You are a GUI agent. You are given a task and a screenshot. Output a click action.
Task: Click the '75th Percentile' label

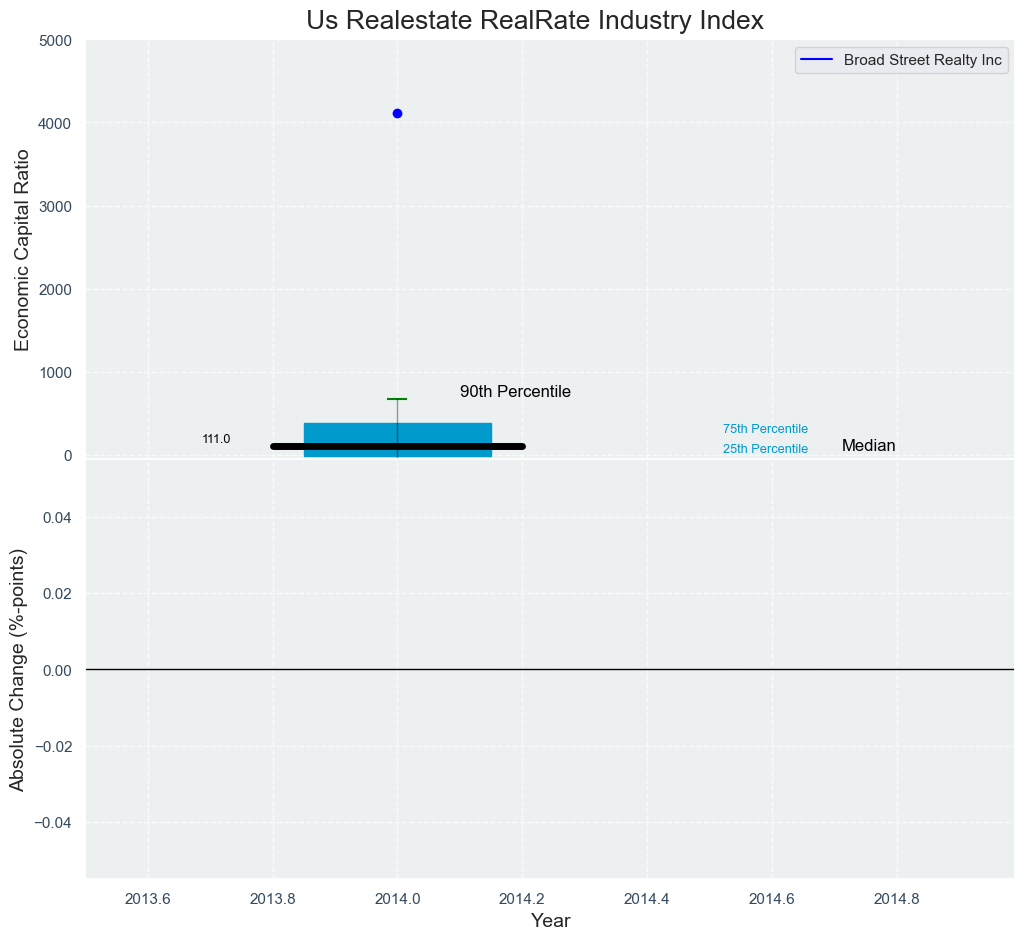point(765,429)
